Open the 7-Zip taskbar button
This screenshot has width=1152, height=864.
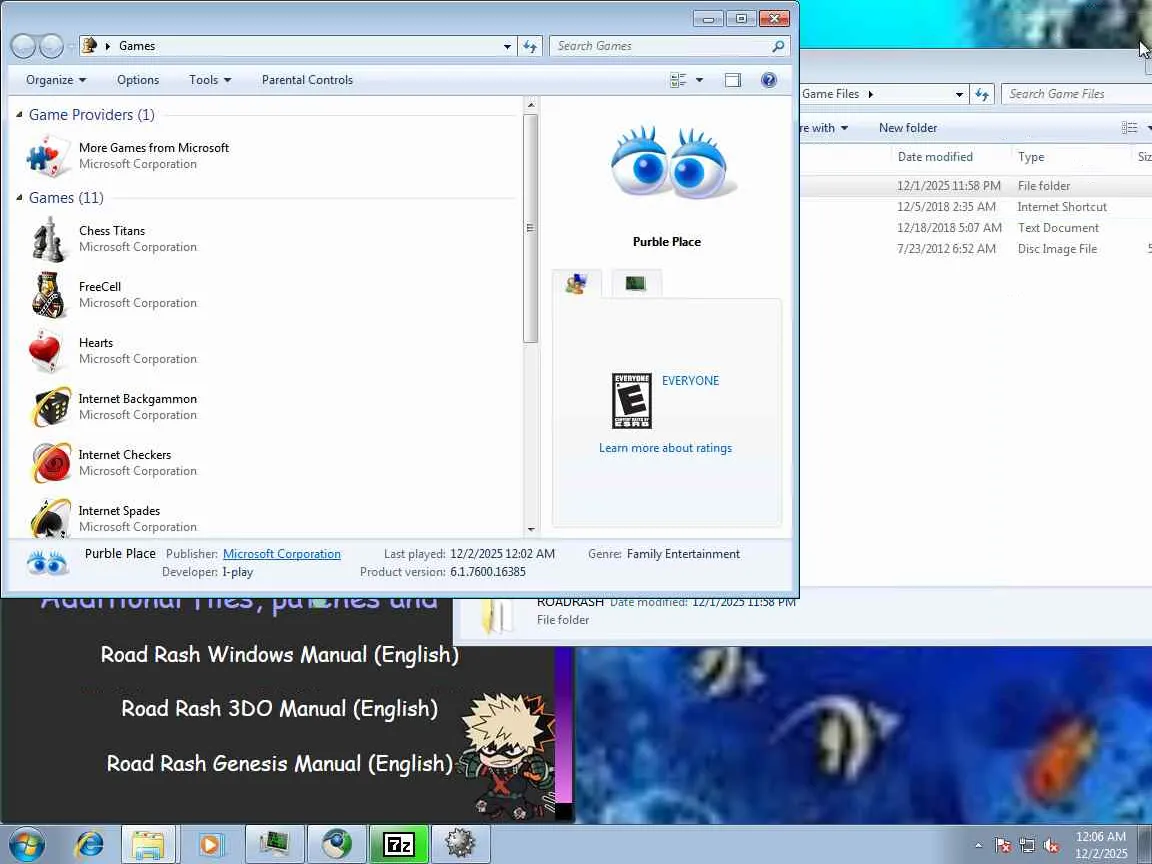pos(399,845)
